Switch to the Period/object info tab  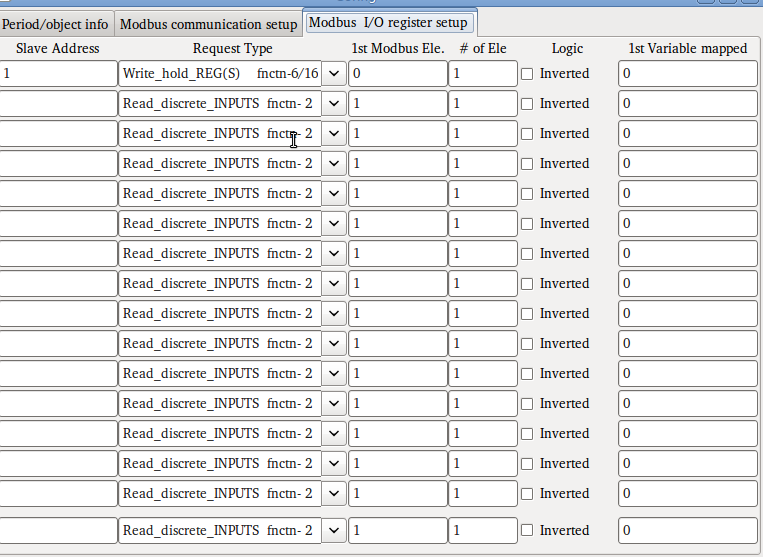[x=56, y=24]
